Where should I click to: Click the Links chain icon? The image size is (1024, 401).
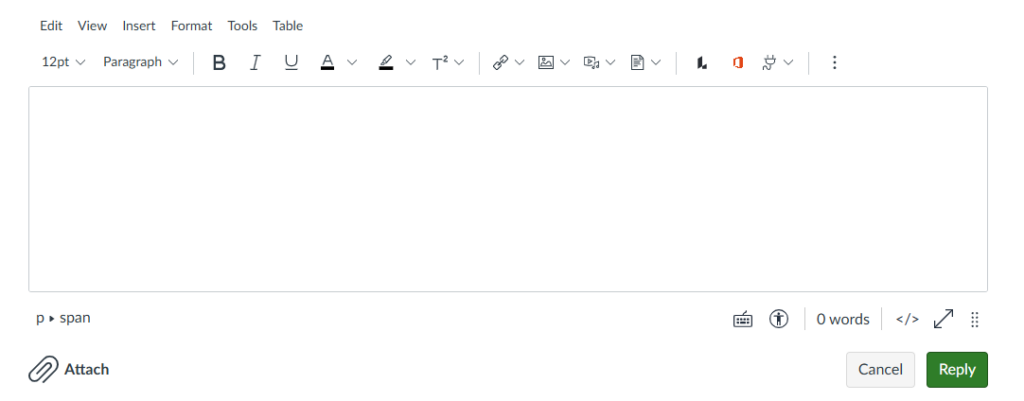click(501, 63)
